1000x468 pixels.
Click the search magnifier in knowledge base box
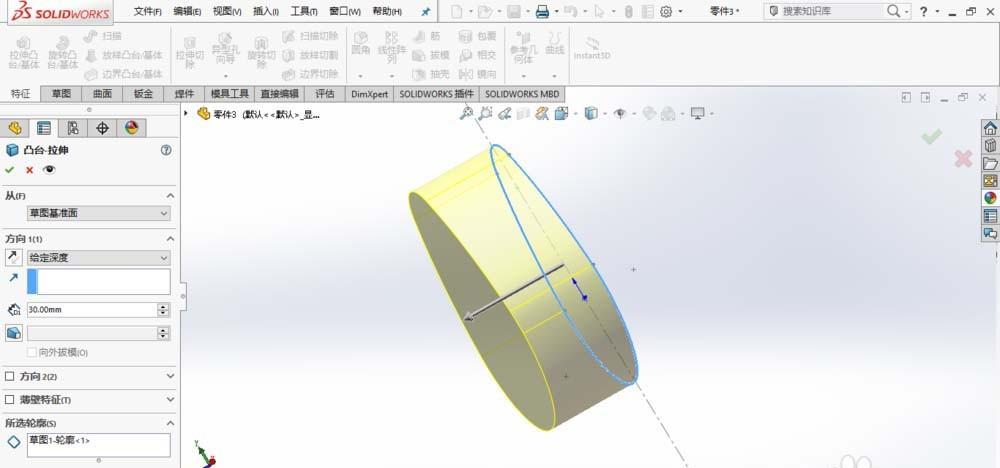893,11
